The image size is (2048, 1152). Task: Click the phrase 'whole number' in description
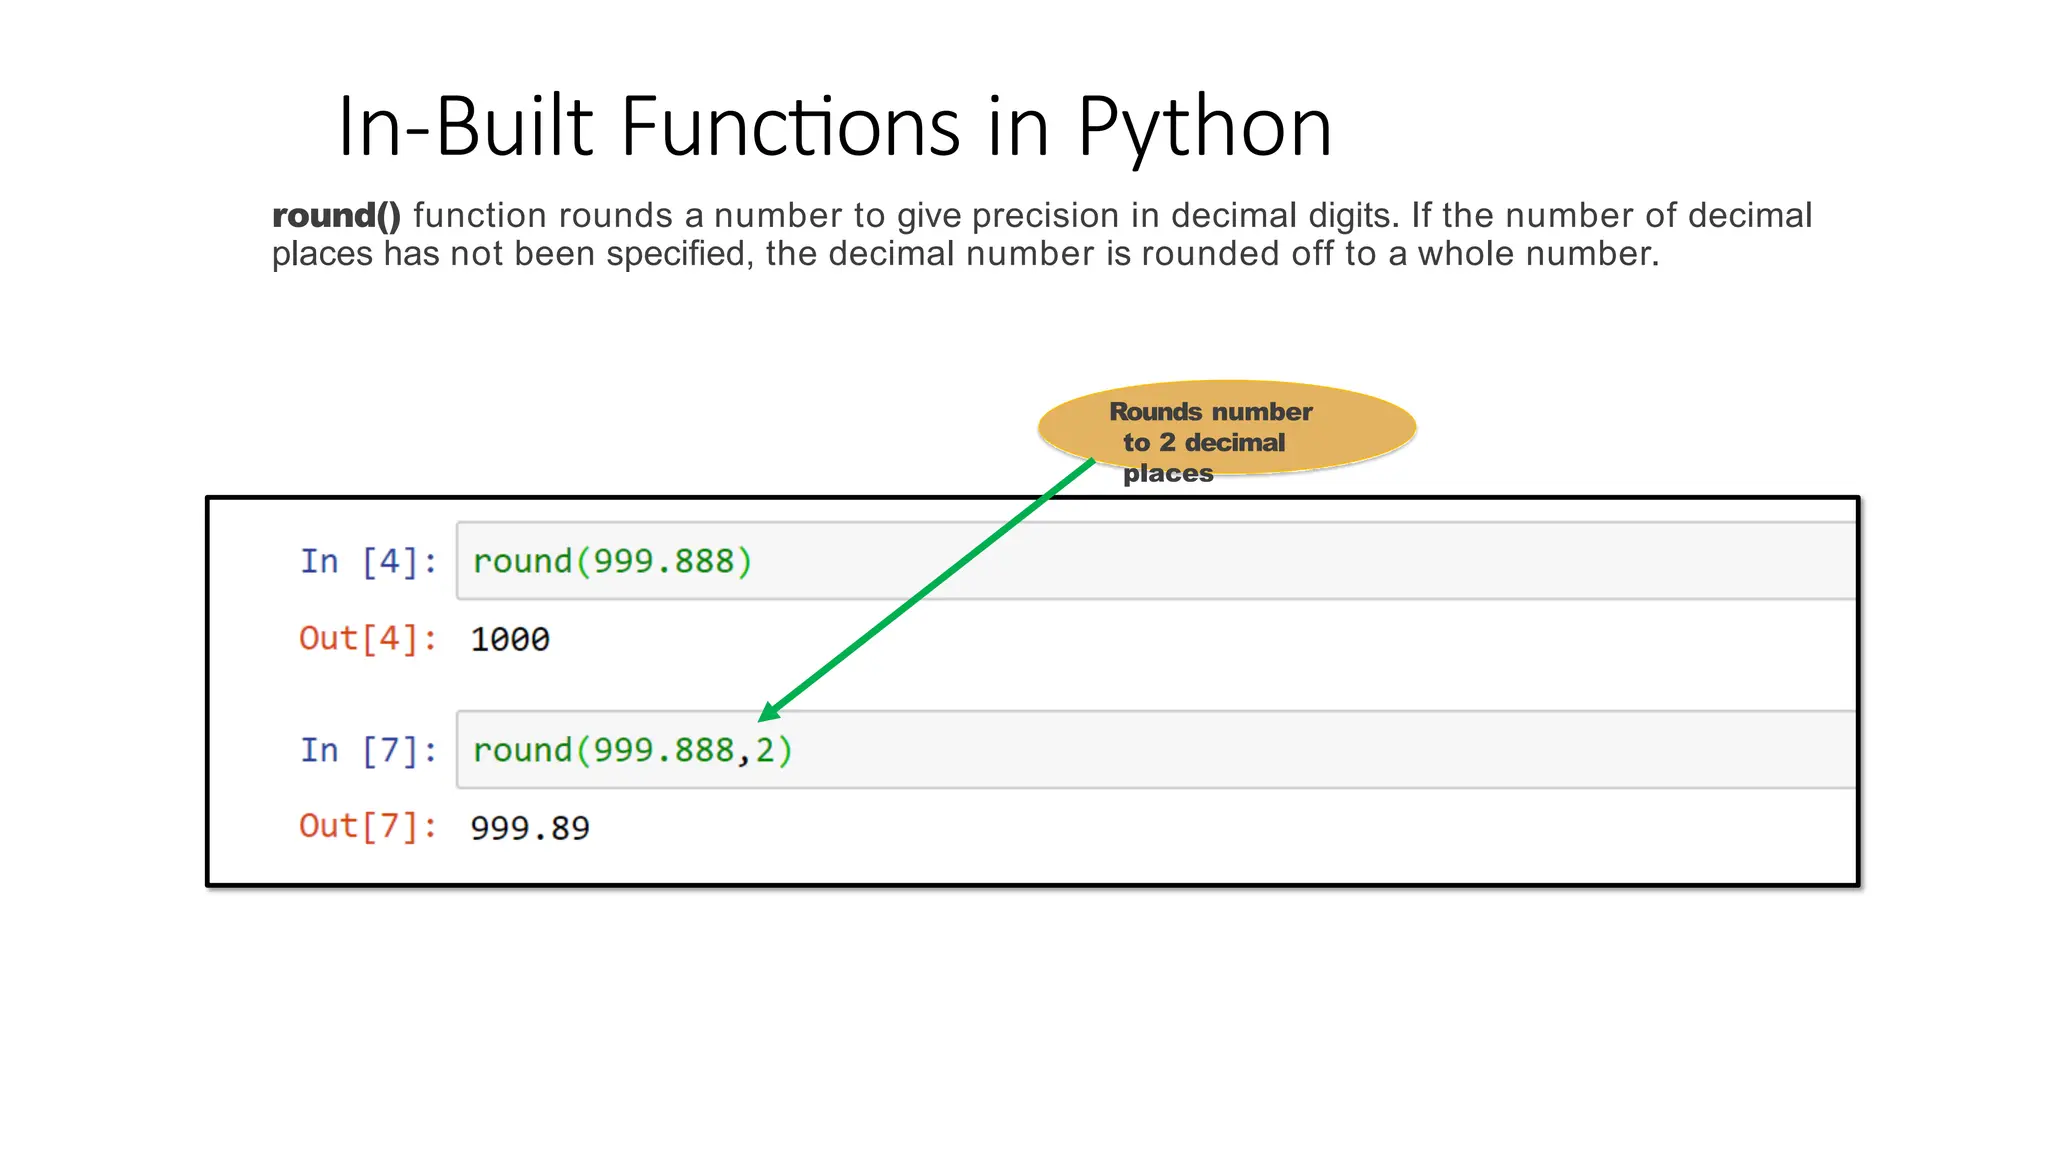pyautogui.click(x=1537, y=254)
